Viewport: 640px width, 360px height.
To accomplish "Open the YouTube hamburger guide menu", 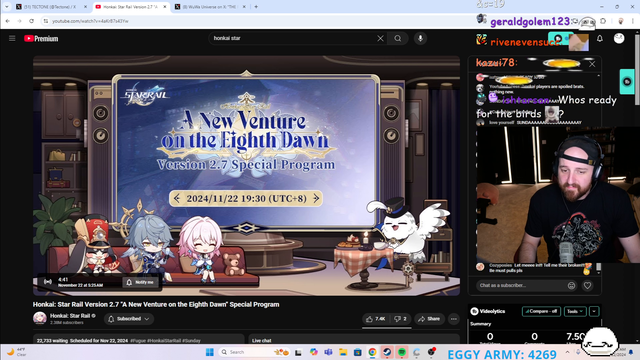I will coord(12,38).
